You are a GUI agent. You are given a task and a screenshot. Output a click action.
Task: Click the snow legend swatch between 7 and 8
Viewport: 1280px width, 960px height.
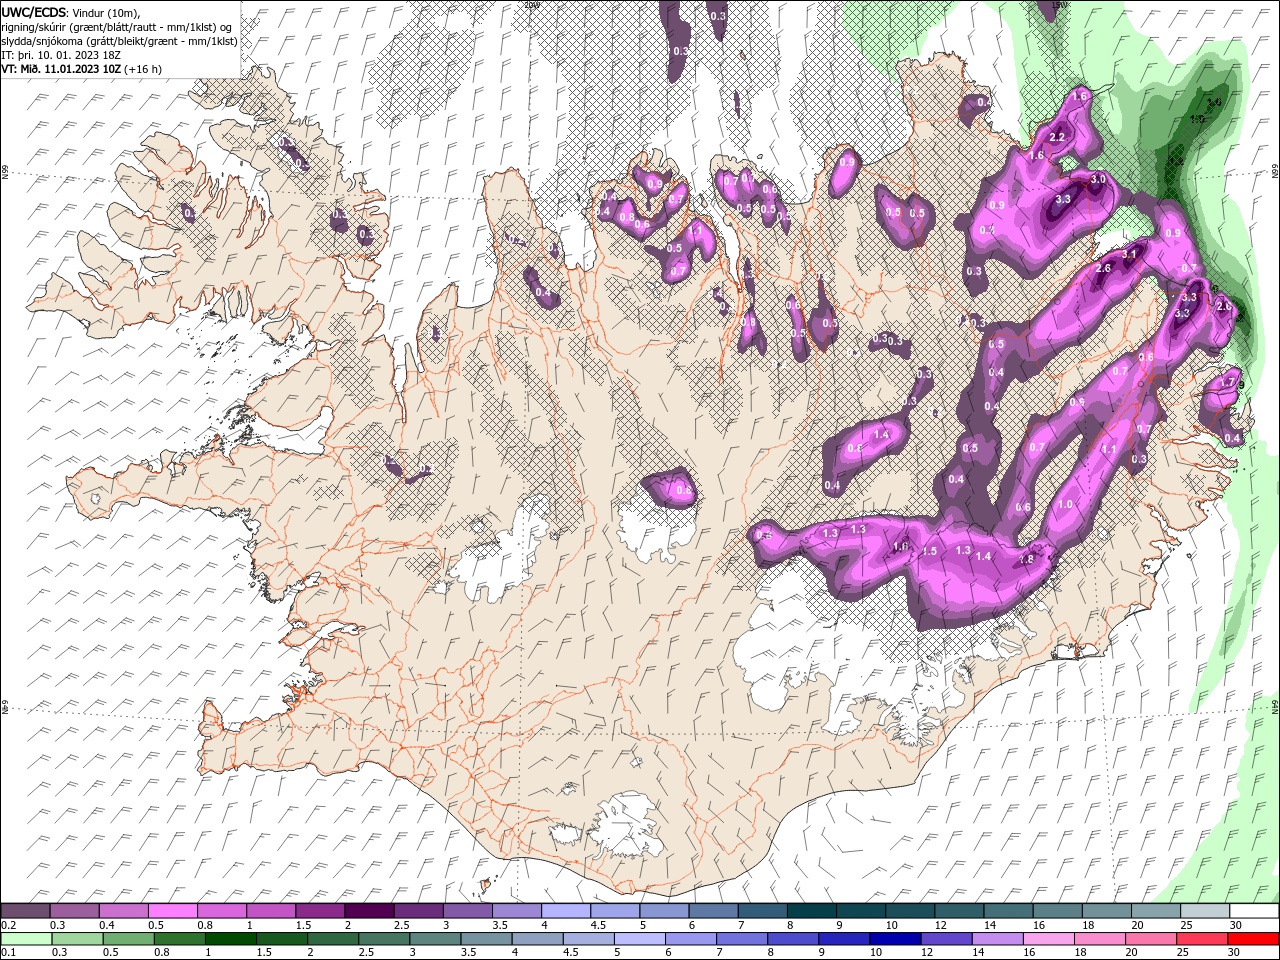pos(762,910)
